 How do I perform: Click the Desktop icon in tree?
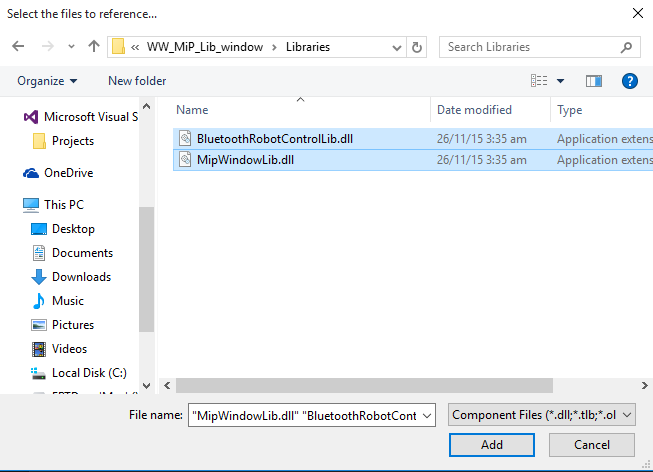39,229
